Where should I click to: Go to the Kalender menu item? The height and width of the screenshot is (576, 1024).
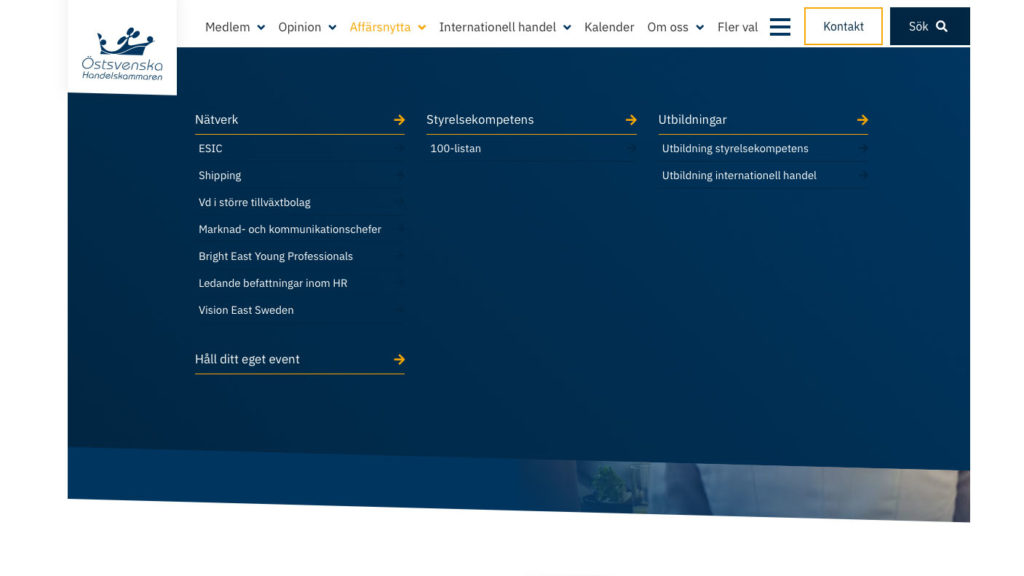coord(609,27)
